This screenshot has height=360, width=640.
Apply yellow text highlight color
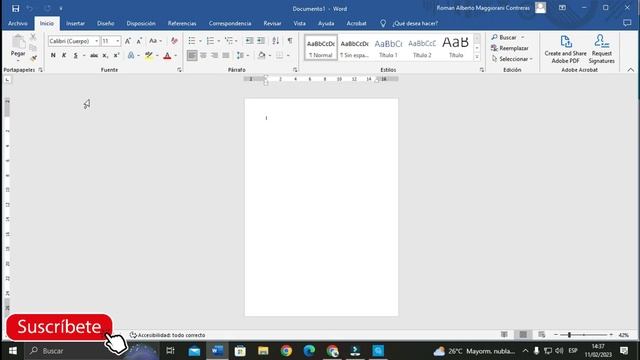pyautogui.click(x=149, y=56)
